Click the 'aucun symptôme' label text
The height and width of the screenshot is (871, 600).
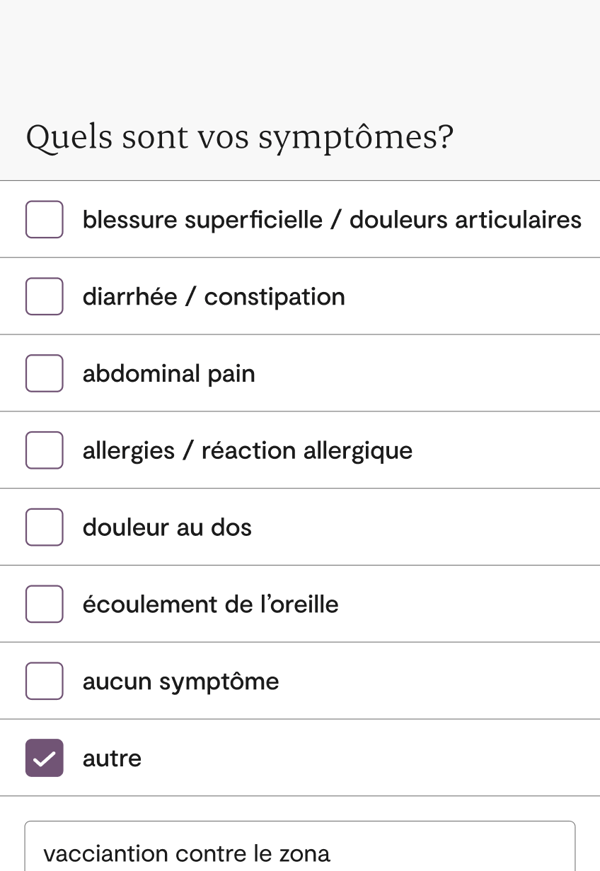pos(180,682)
